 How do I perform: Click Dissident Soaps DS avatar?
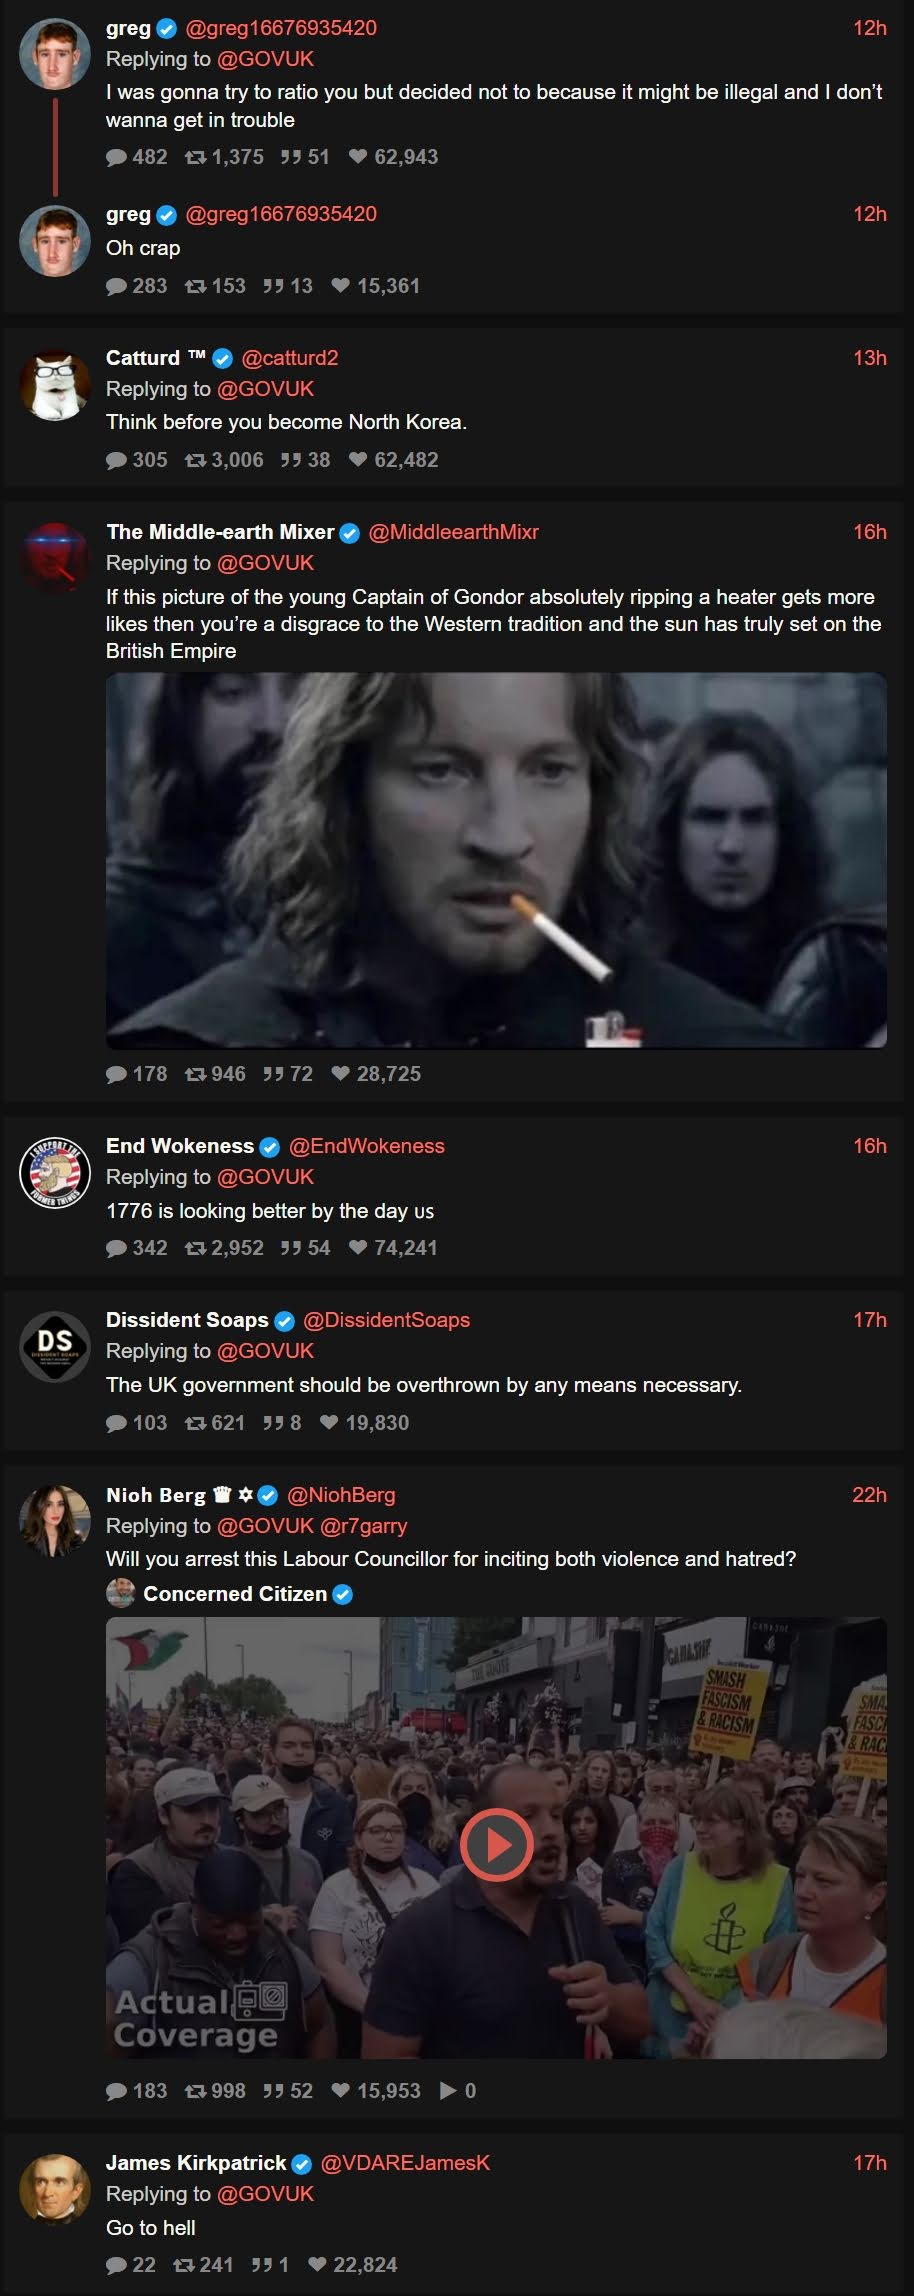tap(55, 1346)
